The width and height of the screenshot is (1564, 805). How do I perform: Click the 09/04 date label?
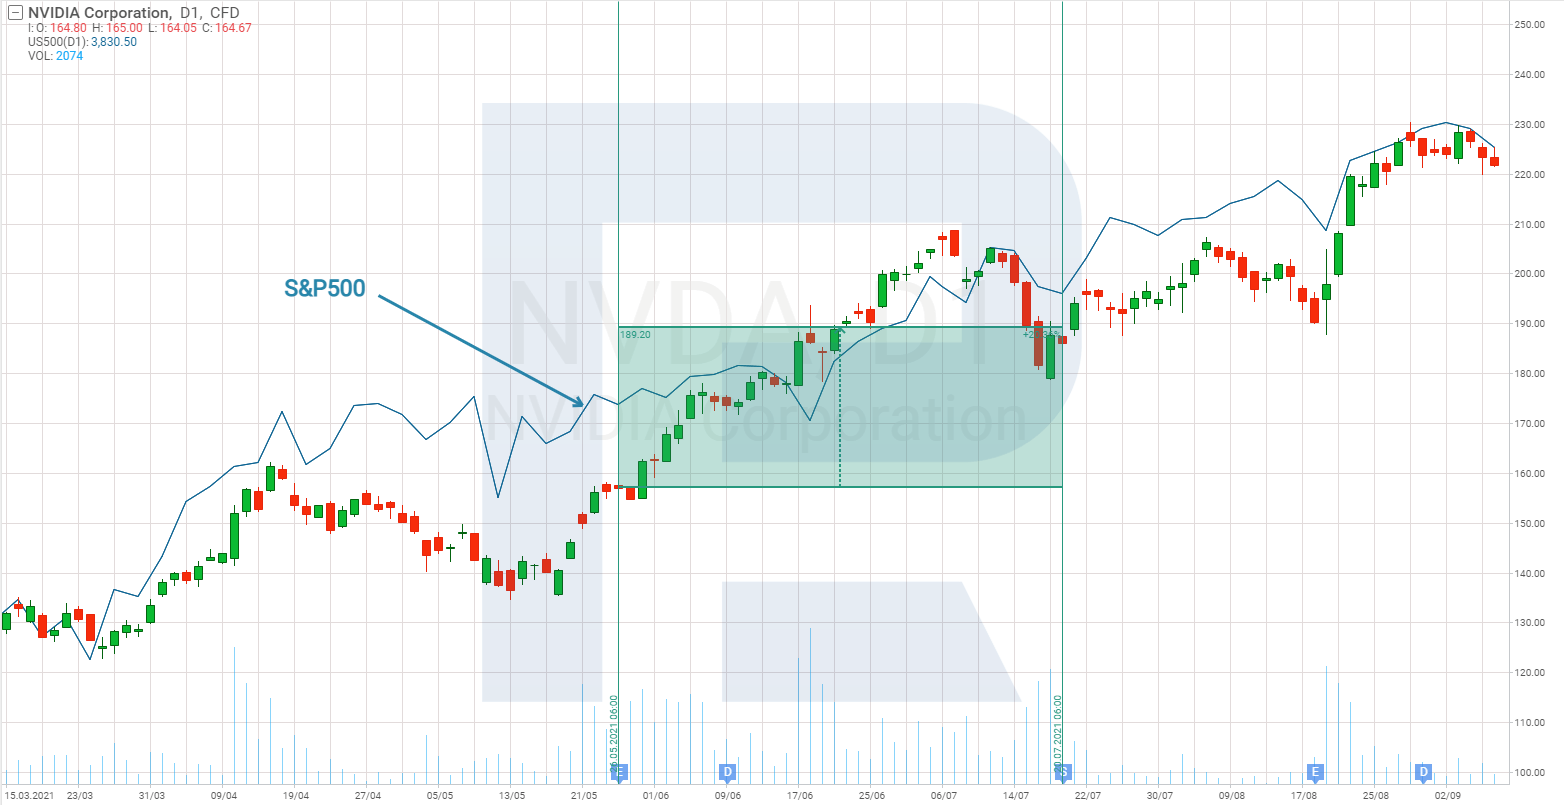click(x=224, y=796)
